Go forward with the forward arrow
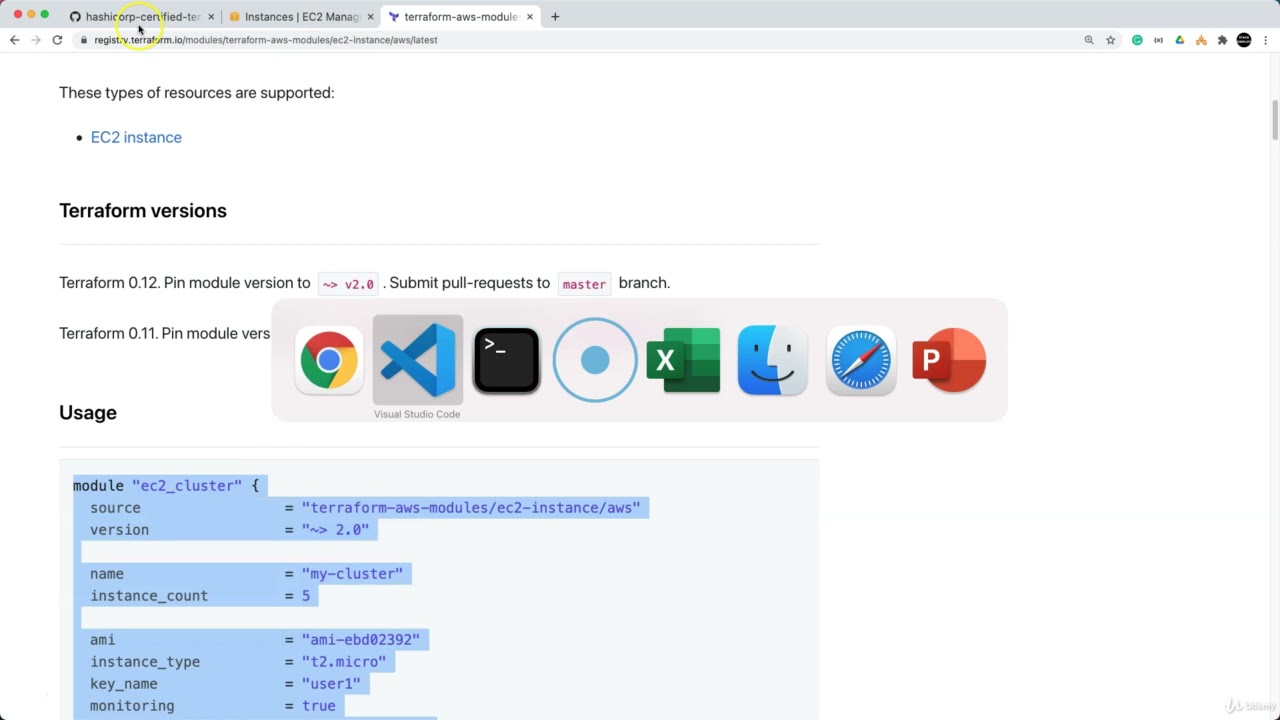 36,40
